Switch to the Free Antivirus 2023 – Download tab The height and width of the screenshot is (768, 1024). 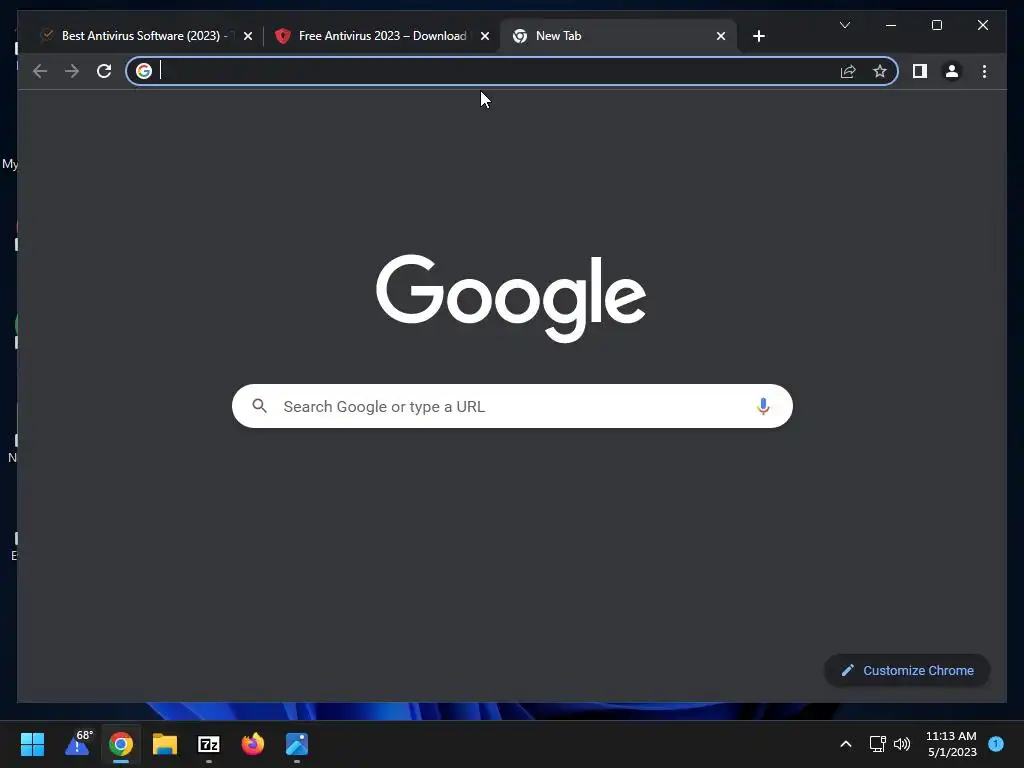pos(382,36)
